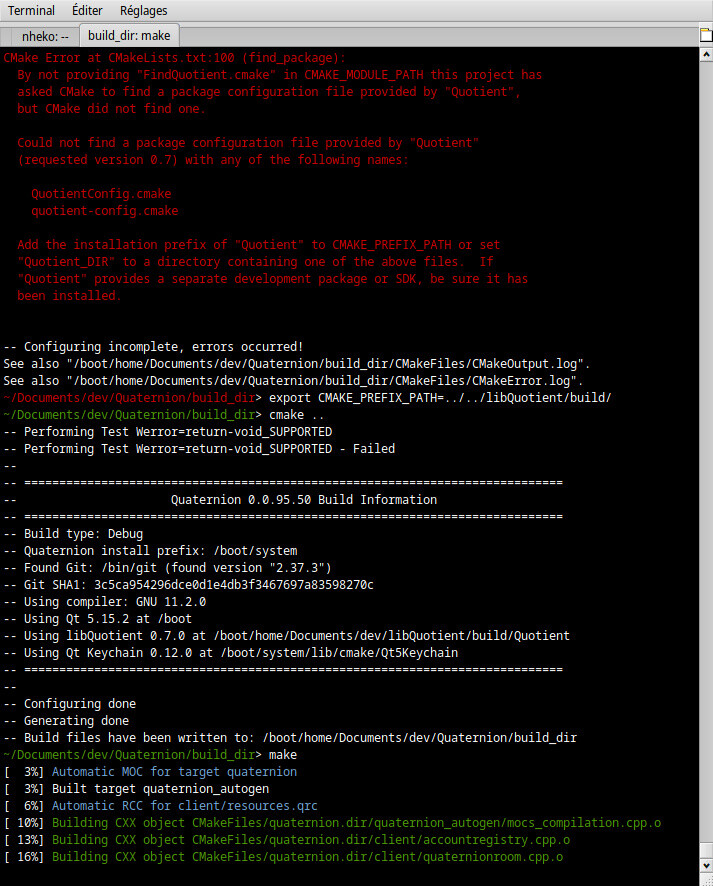Click the Quaternion Build Information heading
This screenshot has height=886, width=713.
pos(303,499)
